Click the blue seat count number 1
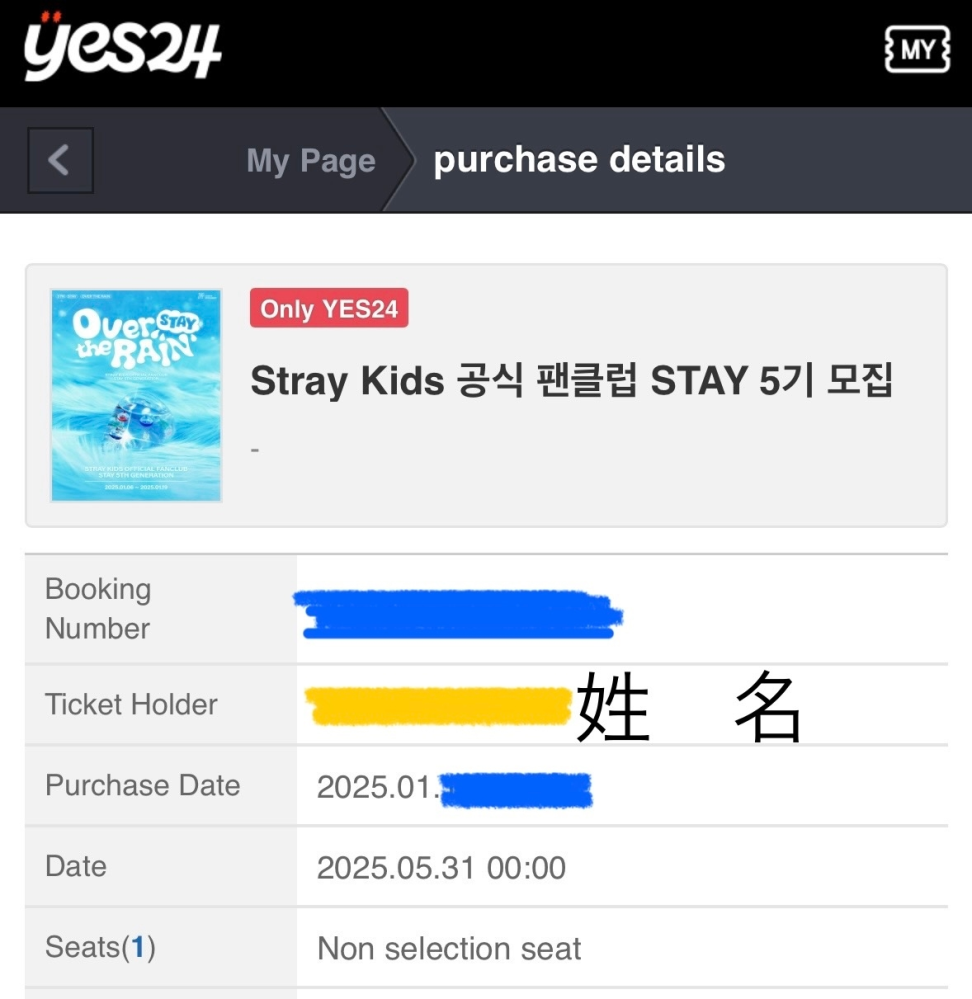This screenshot has width=972, height=999. (138, 947)
